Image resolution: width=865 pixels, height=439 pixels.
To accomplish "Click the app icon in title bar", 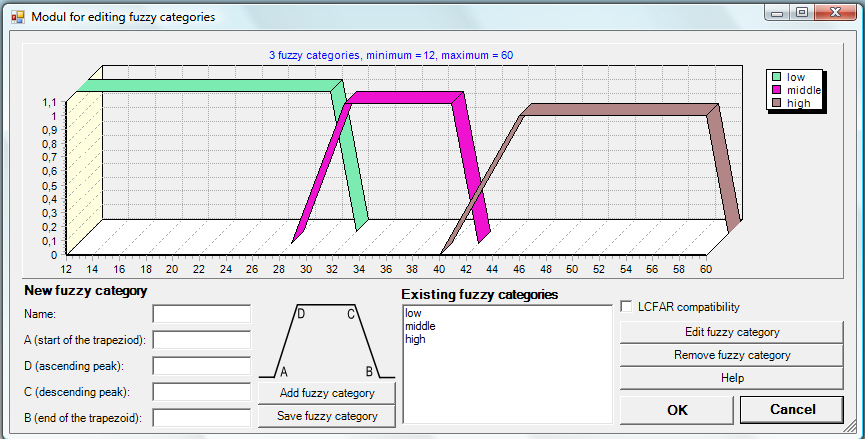I will coord(17,17).
